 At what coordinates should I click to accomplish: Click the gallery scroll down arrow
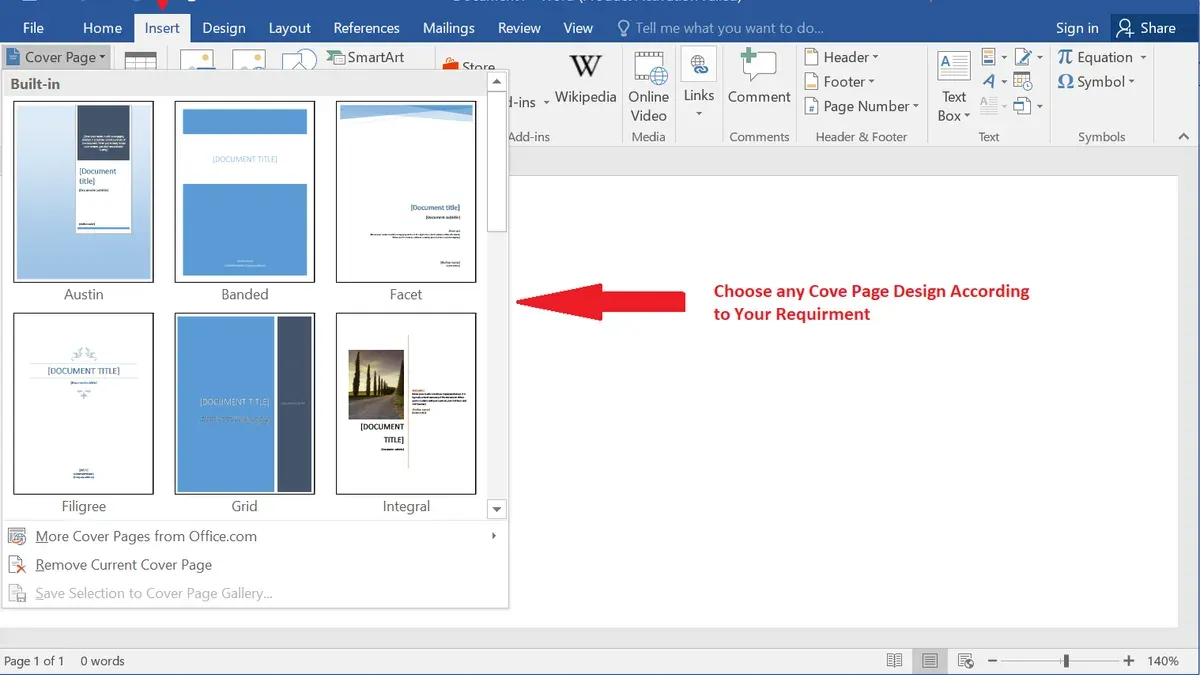coord(497,509)
